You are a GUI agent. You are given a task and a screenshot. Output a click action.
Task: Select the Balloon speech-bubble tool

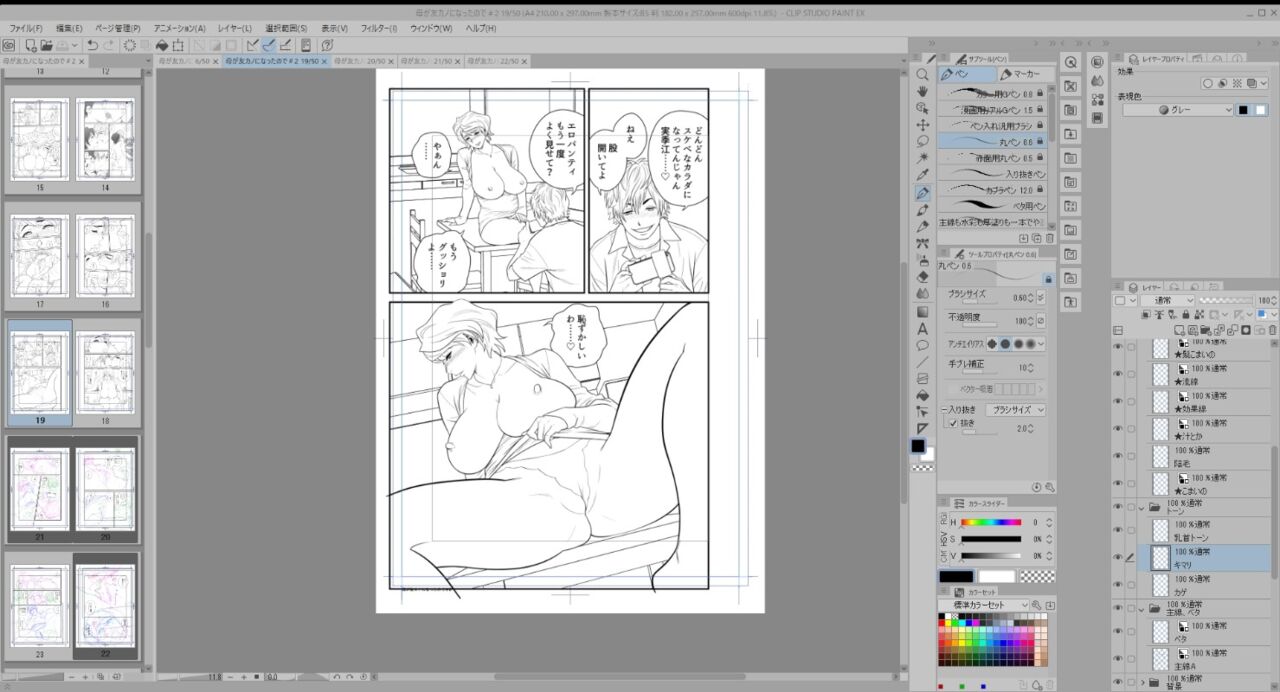(922, 345)
